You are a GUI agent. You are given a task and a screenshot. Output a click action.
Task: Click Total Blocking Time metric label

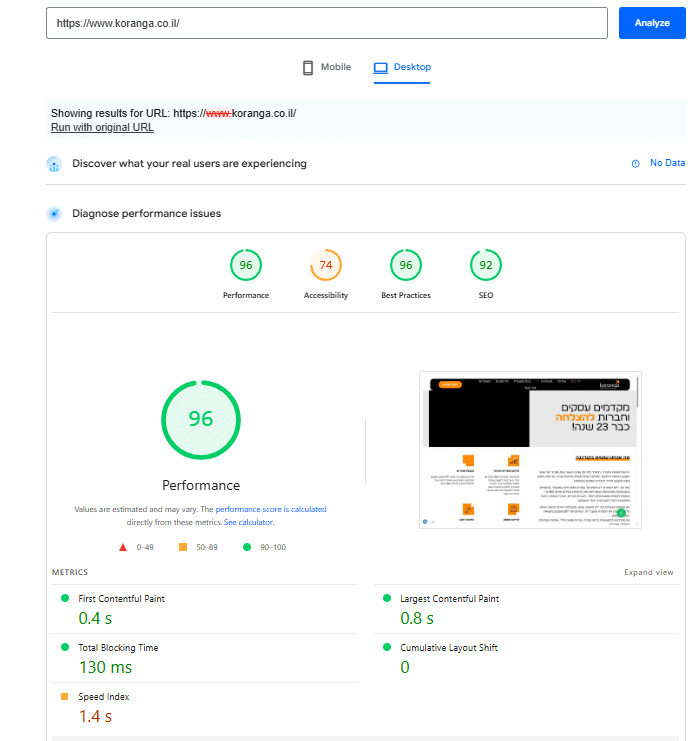[118, 648]
